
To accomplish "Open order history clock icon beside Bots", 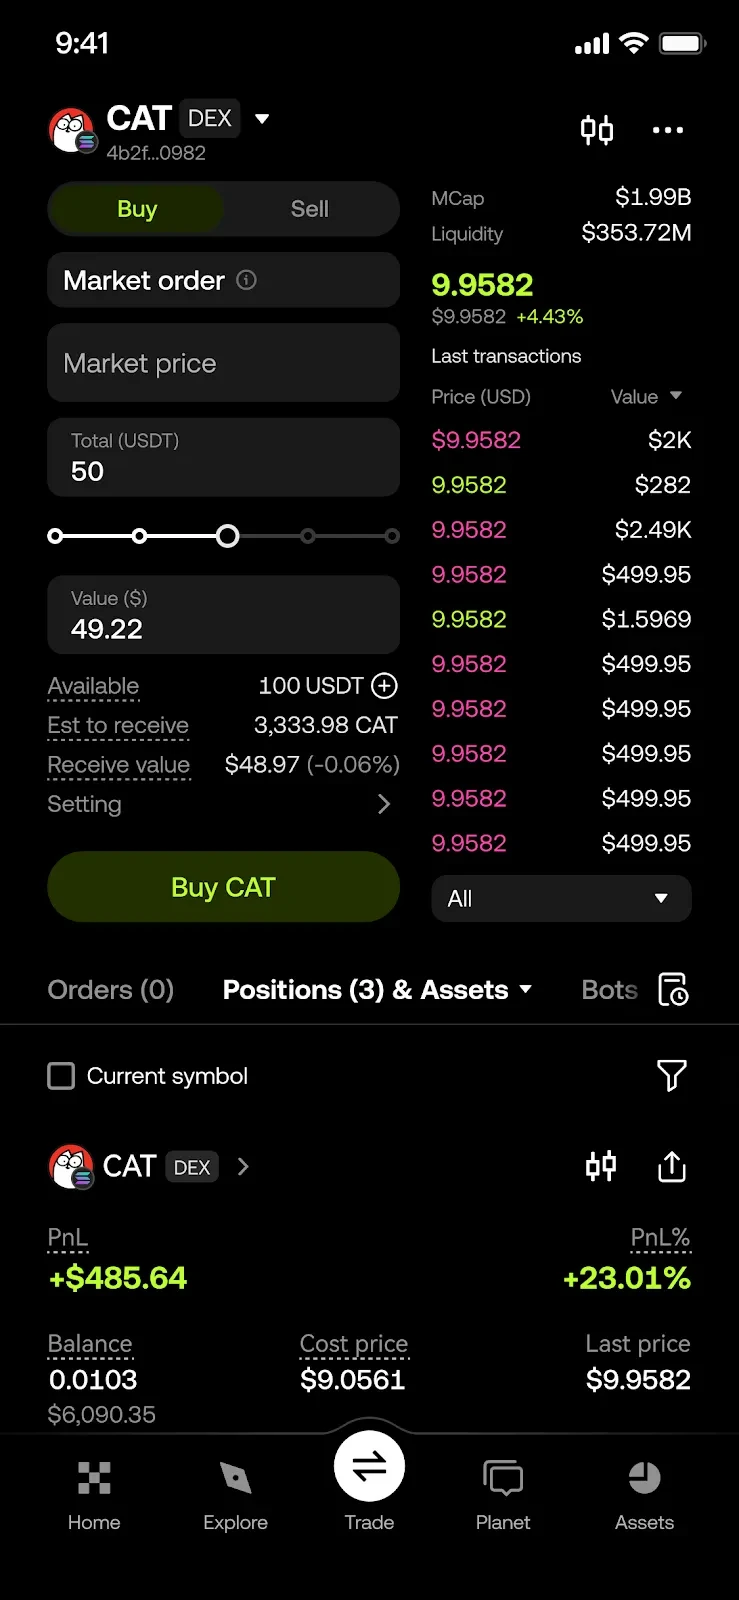I will tap(673, 989).
